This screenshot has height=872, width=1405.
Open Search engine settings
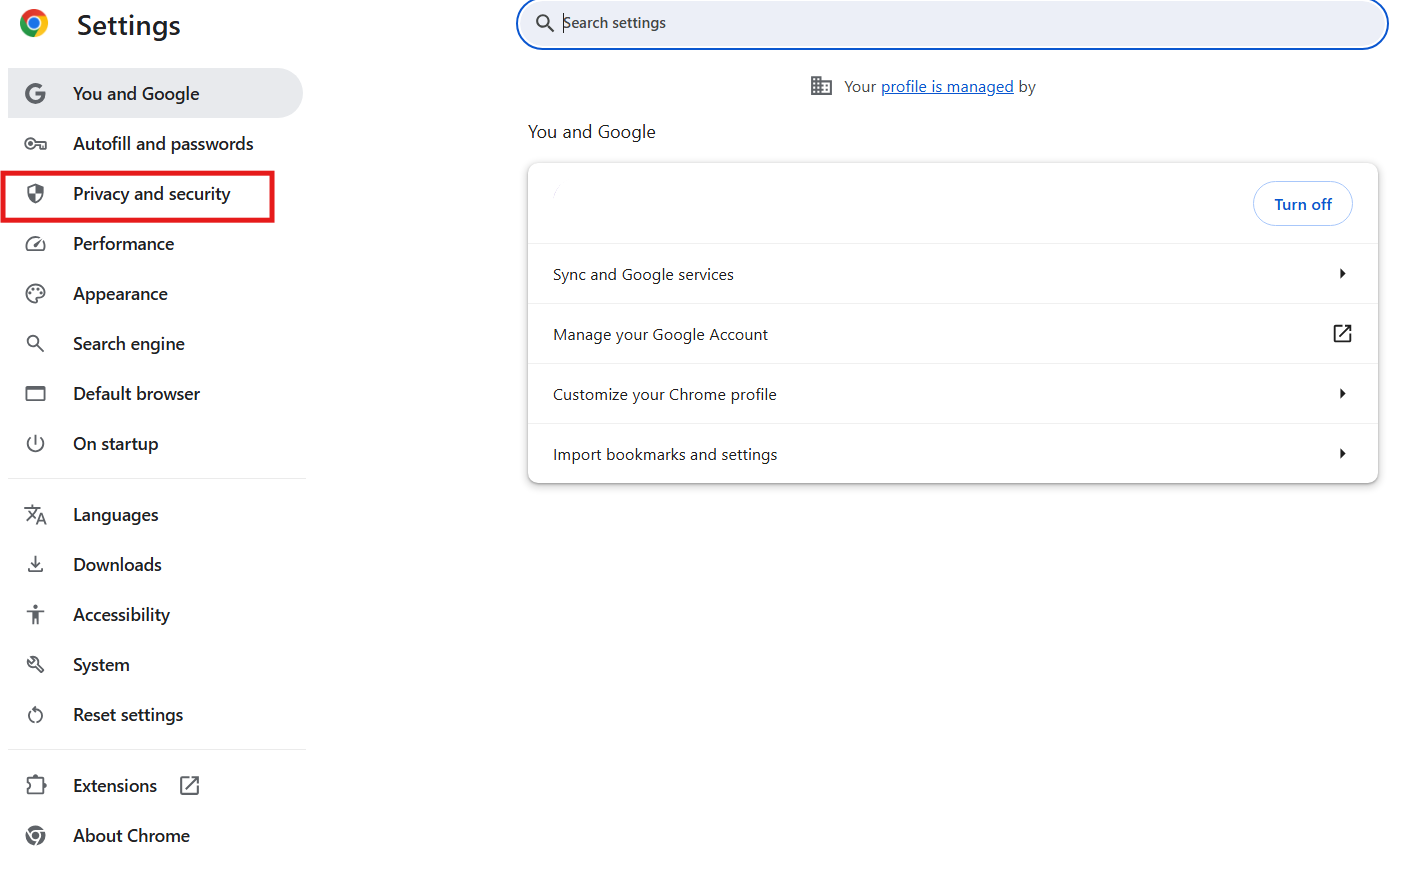[x=155, y=344]
